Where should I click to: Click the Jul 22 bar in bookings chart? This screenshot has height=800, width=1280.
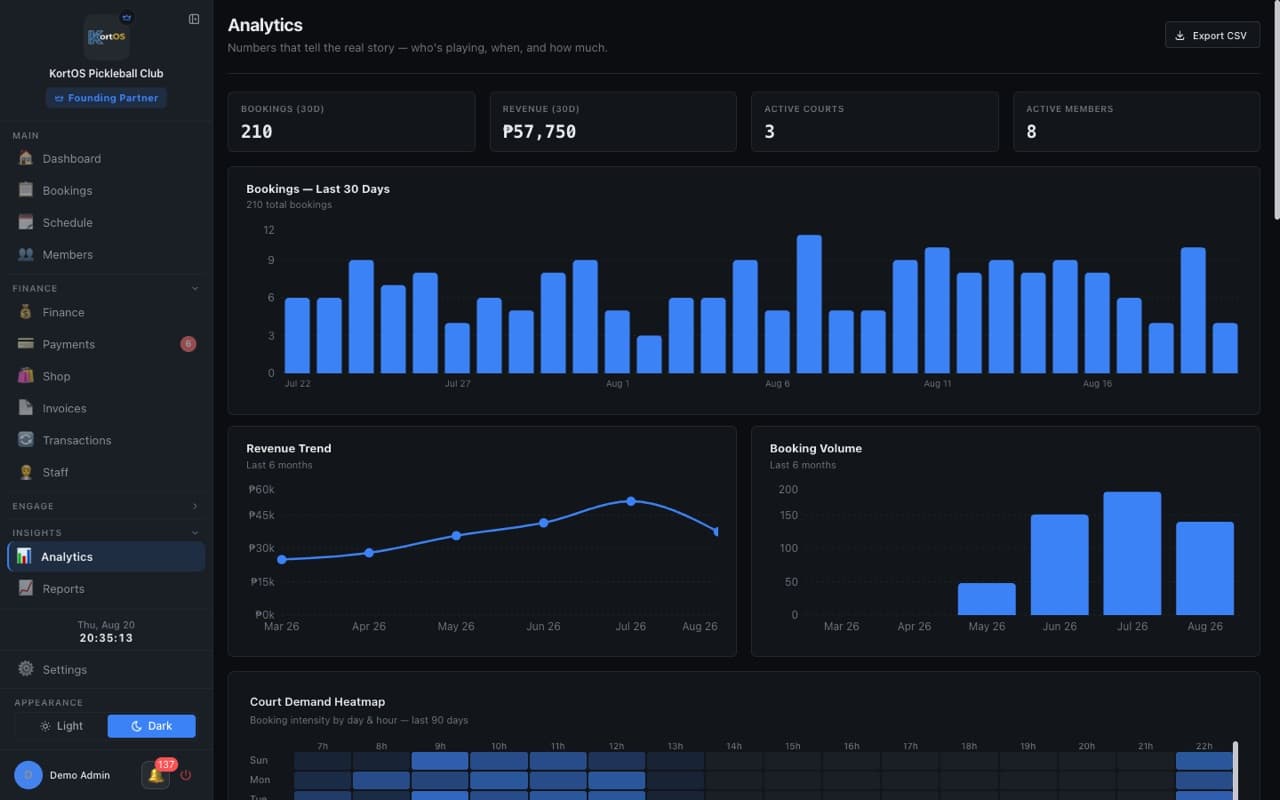[297, 335]
